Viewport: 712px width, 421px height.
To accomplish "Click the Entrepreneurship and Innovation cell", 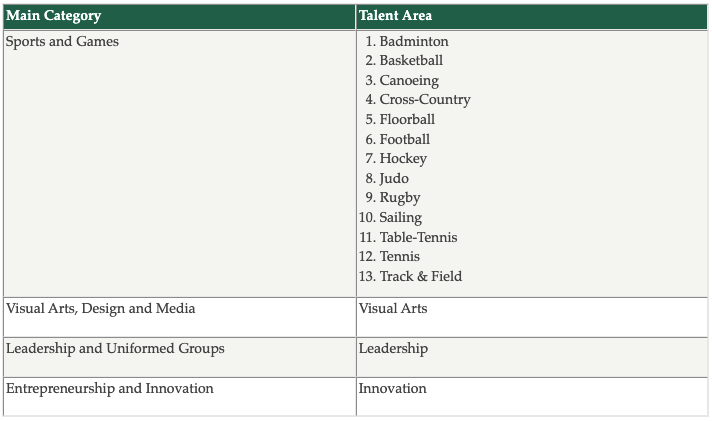I will click(x=179, y=396).
